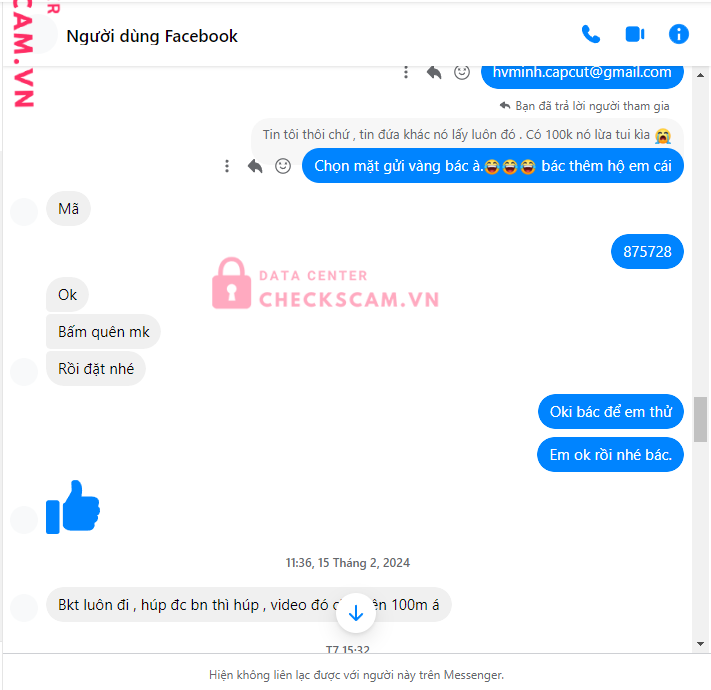This screenshot has height=690, width=711.
Task: Click the 'Người dùng Facebook' name header
Action: [152, 36]
